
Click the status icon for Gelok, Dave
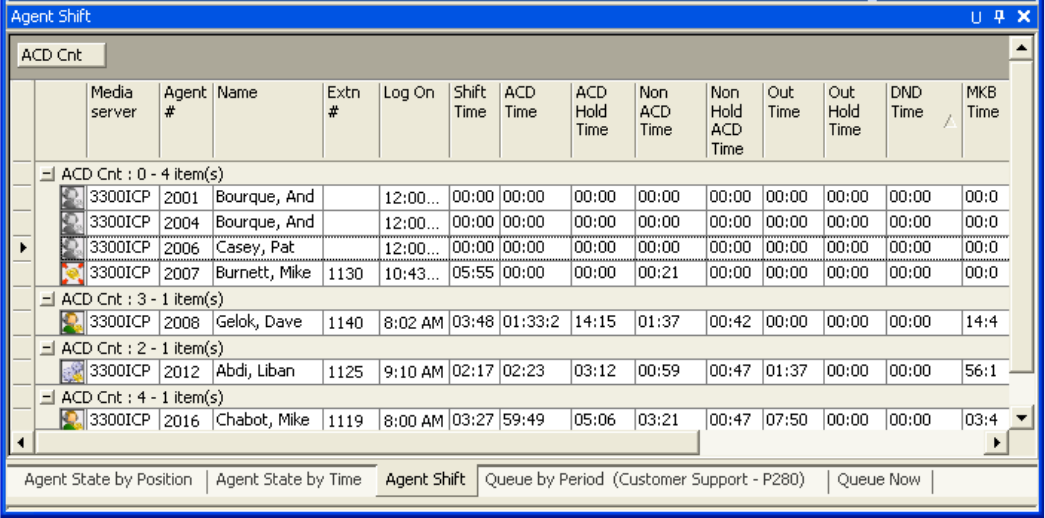(72, 323)
